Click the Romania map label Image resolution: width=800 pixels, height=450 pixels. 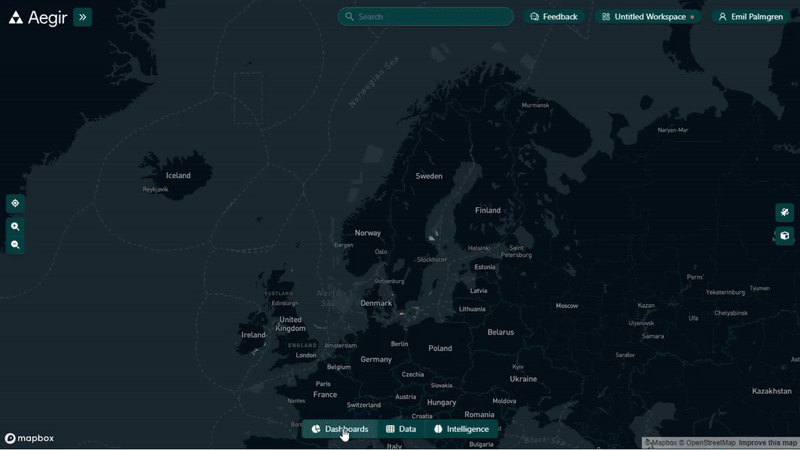tap(479, 415)
